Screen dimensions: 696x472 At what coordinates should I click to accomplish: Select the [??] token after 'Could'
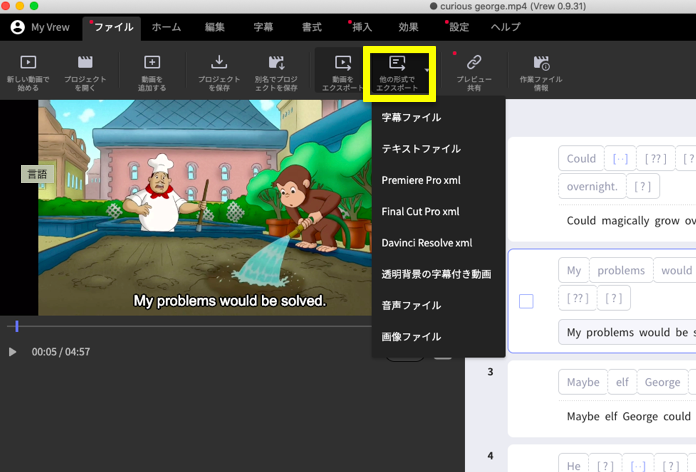click(x=656, y=159)
